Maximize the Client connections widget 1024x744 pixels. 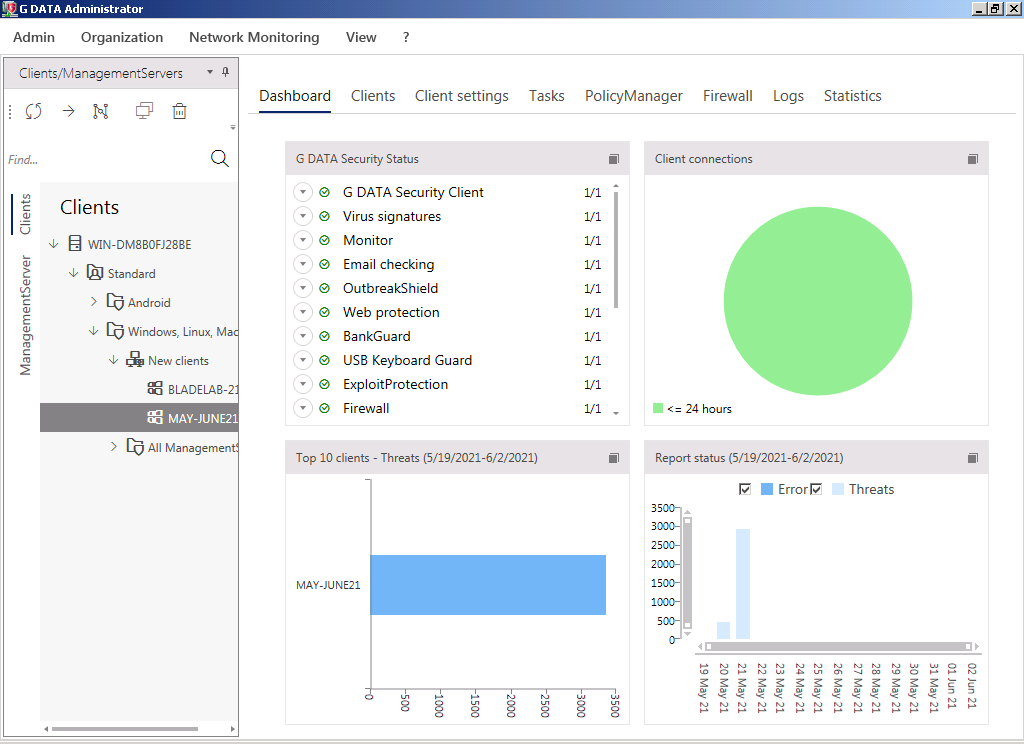pos(972,159)
